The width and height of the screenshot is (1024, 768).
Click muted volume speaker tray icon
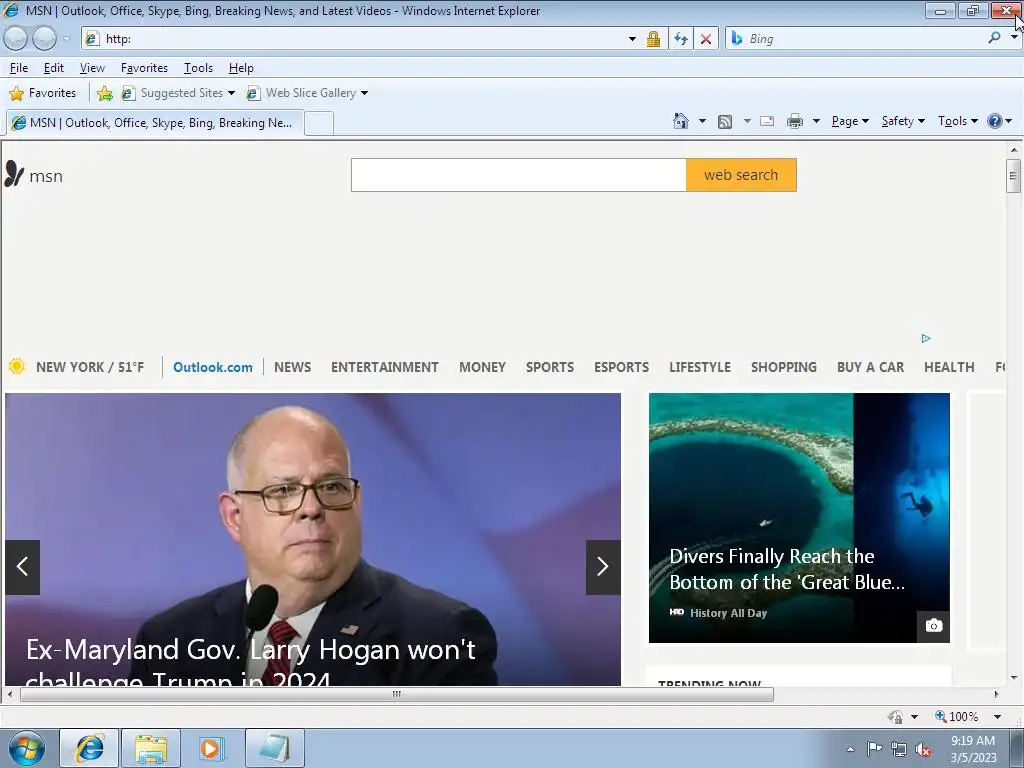[923, 750]
